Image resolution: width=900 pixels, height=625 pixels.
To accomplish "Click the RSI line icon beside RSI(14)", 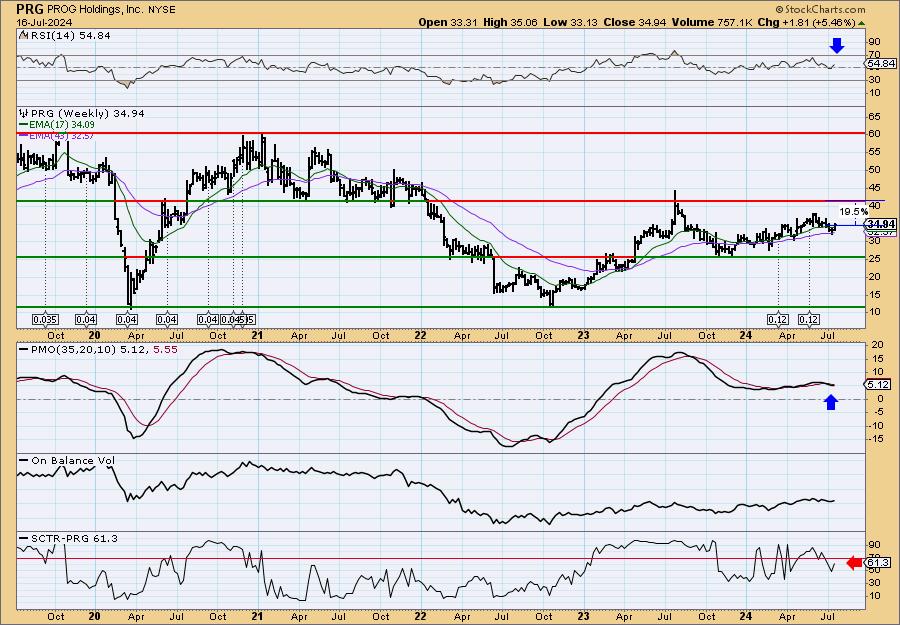I will 24,35.
